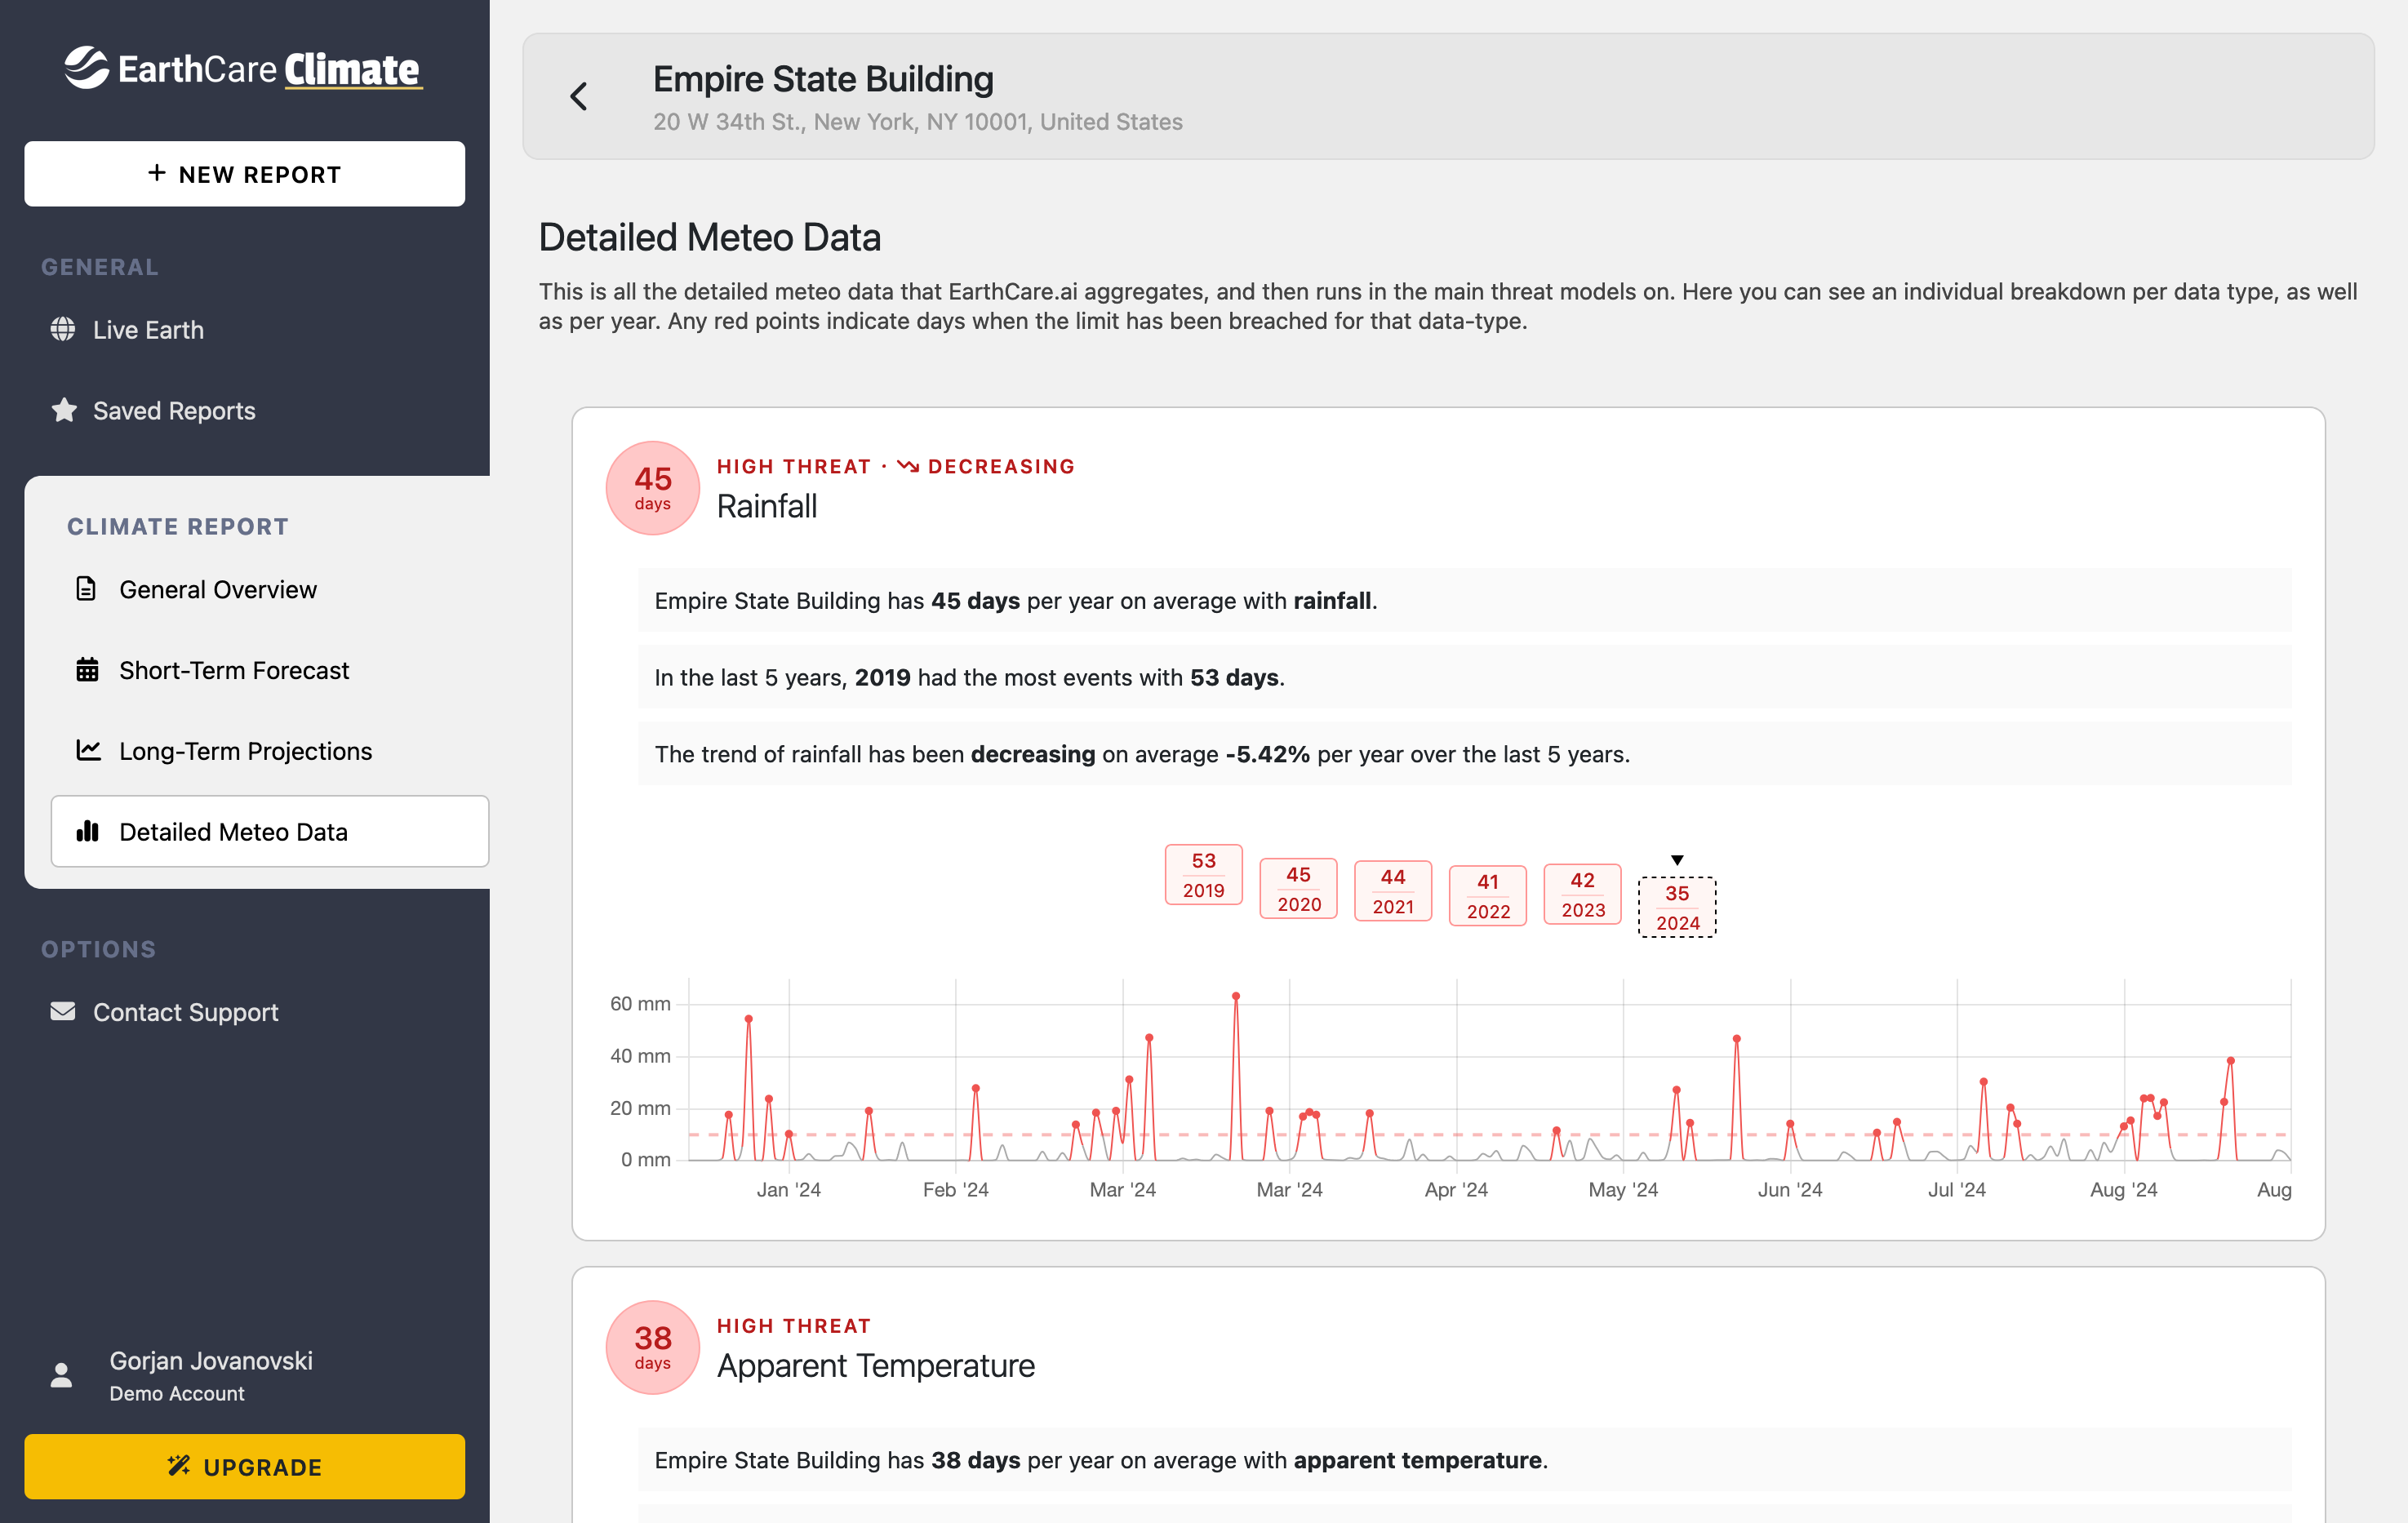
Task: Click the Rainfall card heading
Action: click(x=767, y=506)
